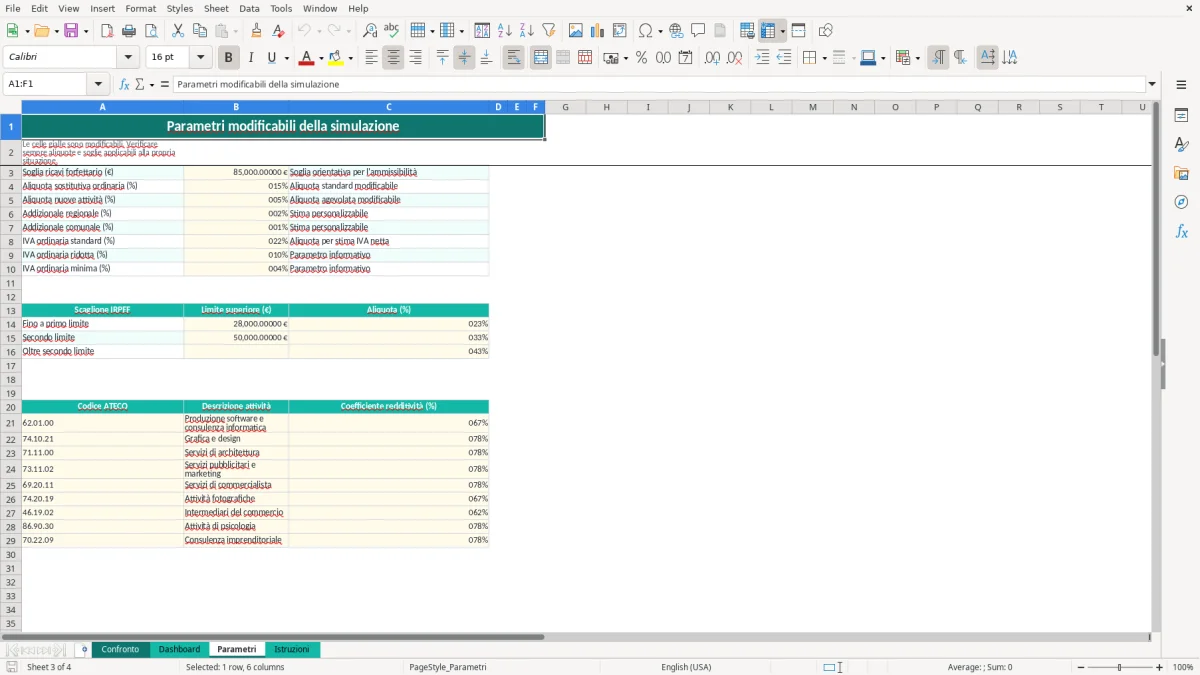Click the font color red A swatch
Screen dimensions: 1200x675
(305, 58)
